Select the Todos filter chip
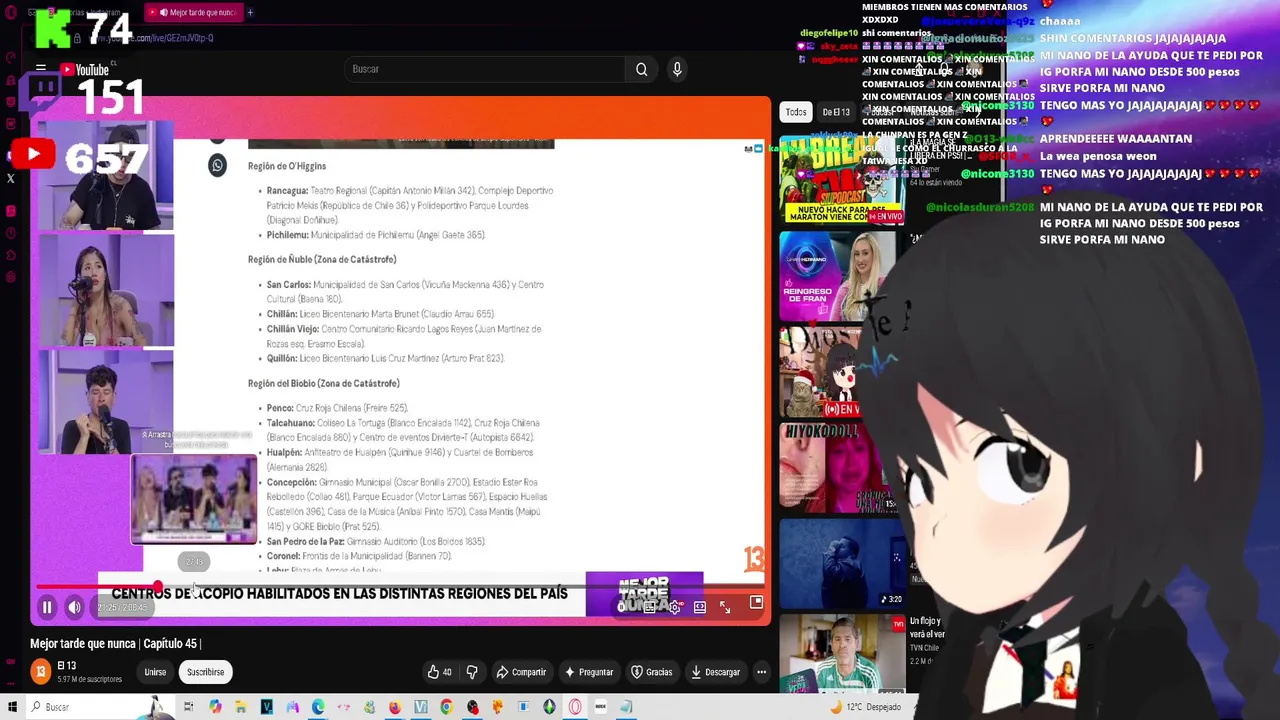Viewport: 1280px width, 720px height. point(796,112)
